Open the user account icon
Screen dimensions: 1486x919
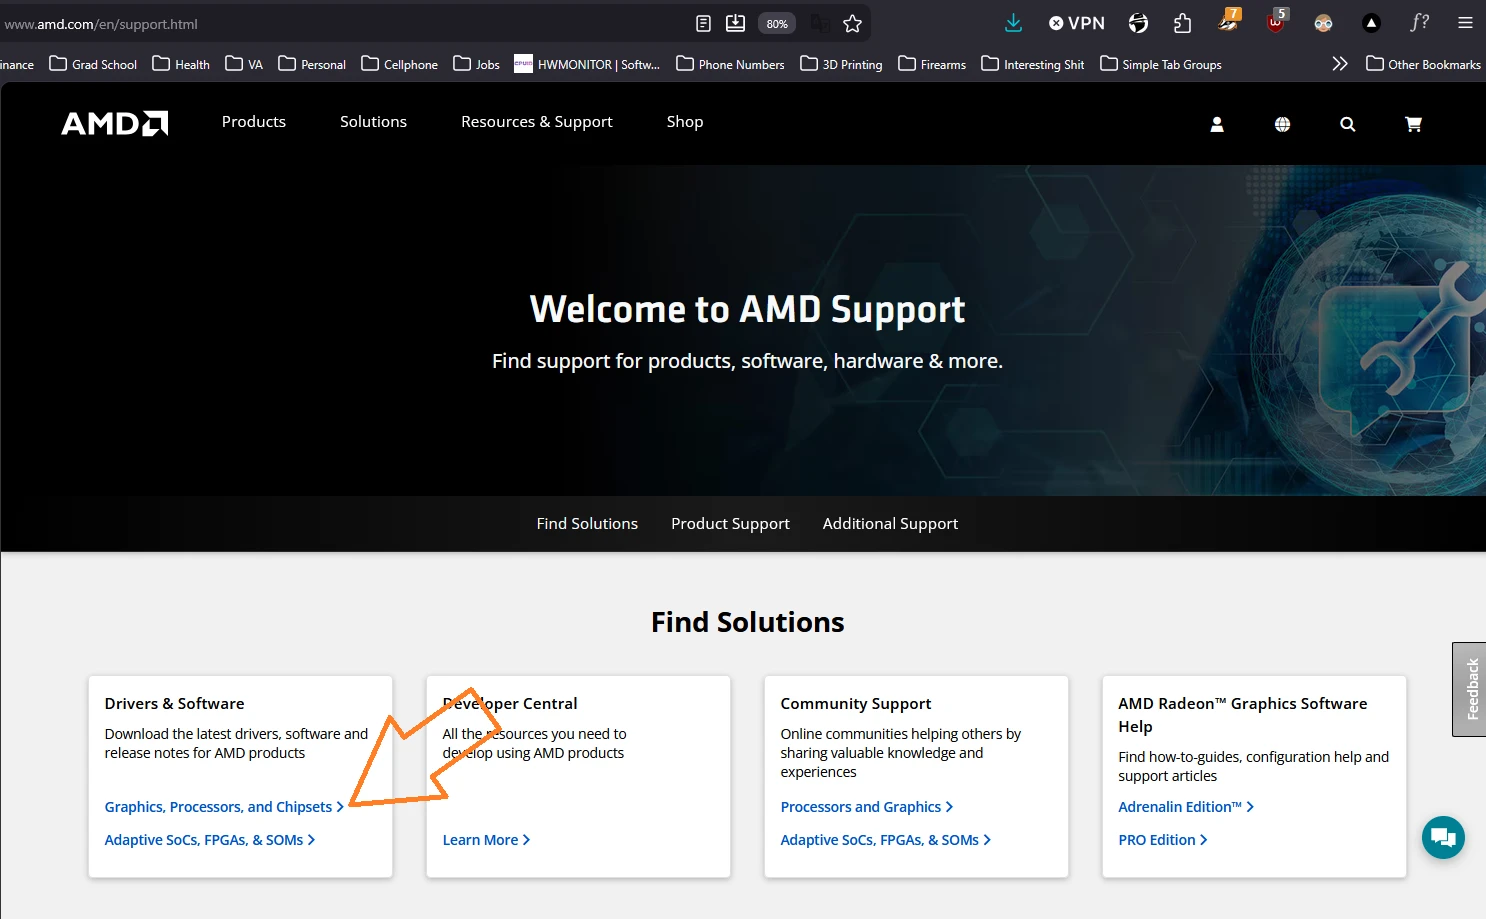coord(1217,124)
